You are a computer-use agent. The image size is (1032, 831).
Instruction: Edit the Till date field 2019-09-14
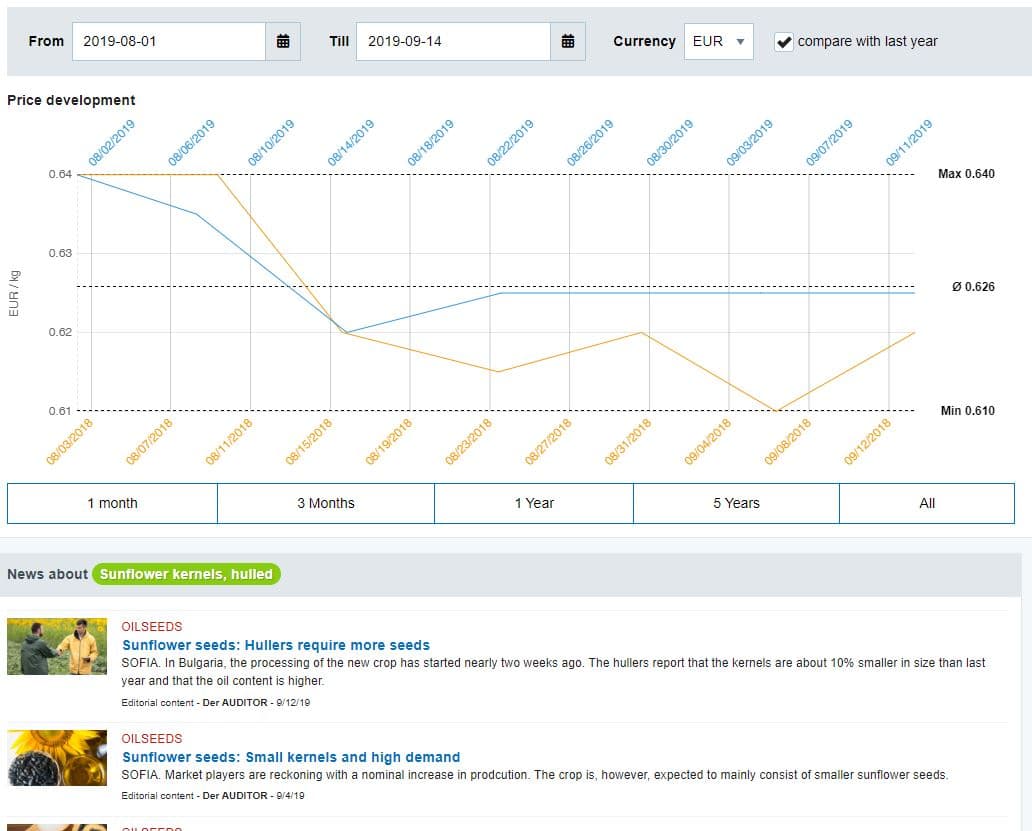point(453,41)
